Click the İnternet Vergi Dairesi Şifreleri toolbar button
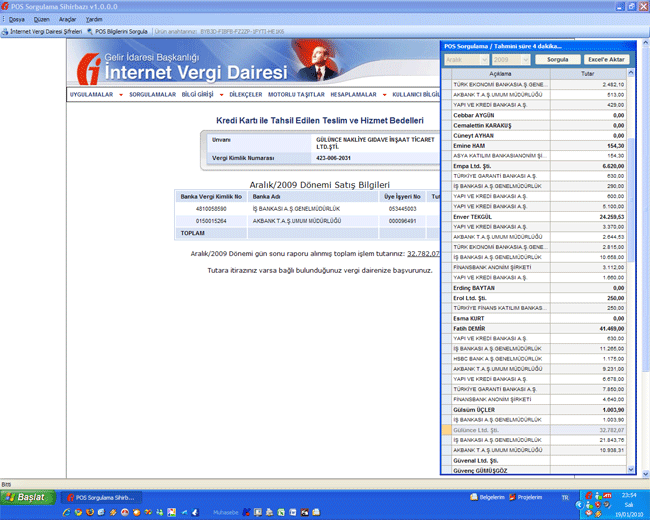The width and height of the screenshot is (650, 520). [x=42, y=32]
